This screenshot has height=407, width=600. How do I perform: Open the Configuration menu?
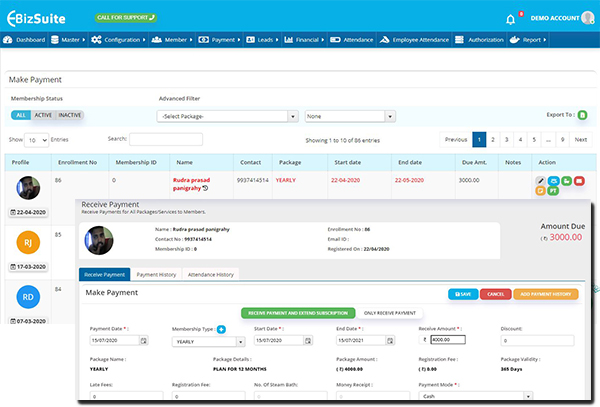click(118, 40)
